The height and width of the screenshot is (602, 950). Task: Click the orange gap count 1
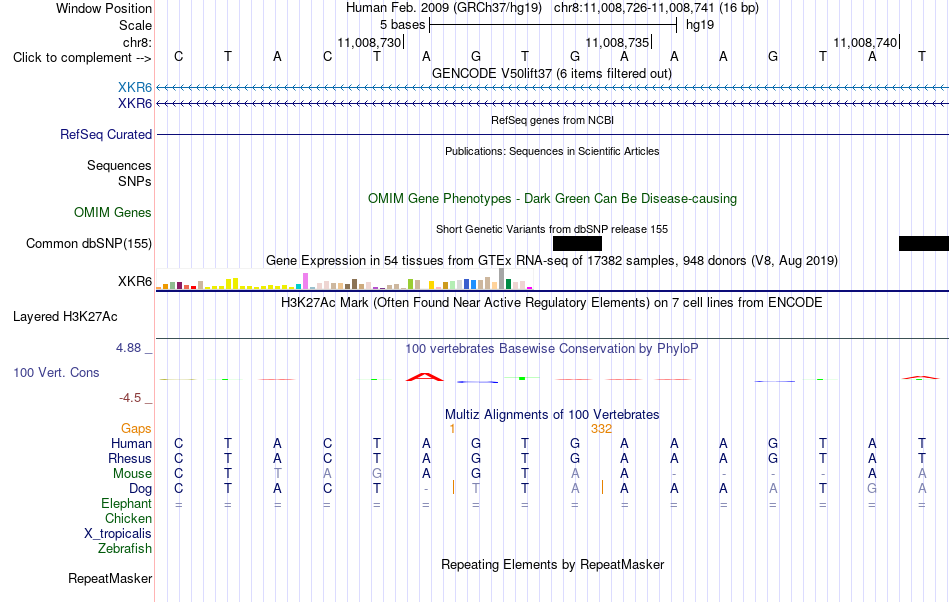[x=453, y=429]
